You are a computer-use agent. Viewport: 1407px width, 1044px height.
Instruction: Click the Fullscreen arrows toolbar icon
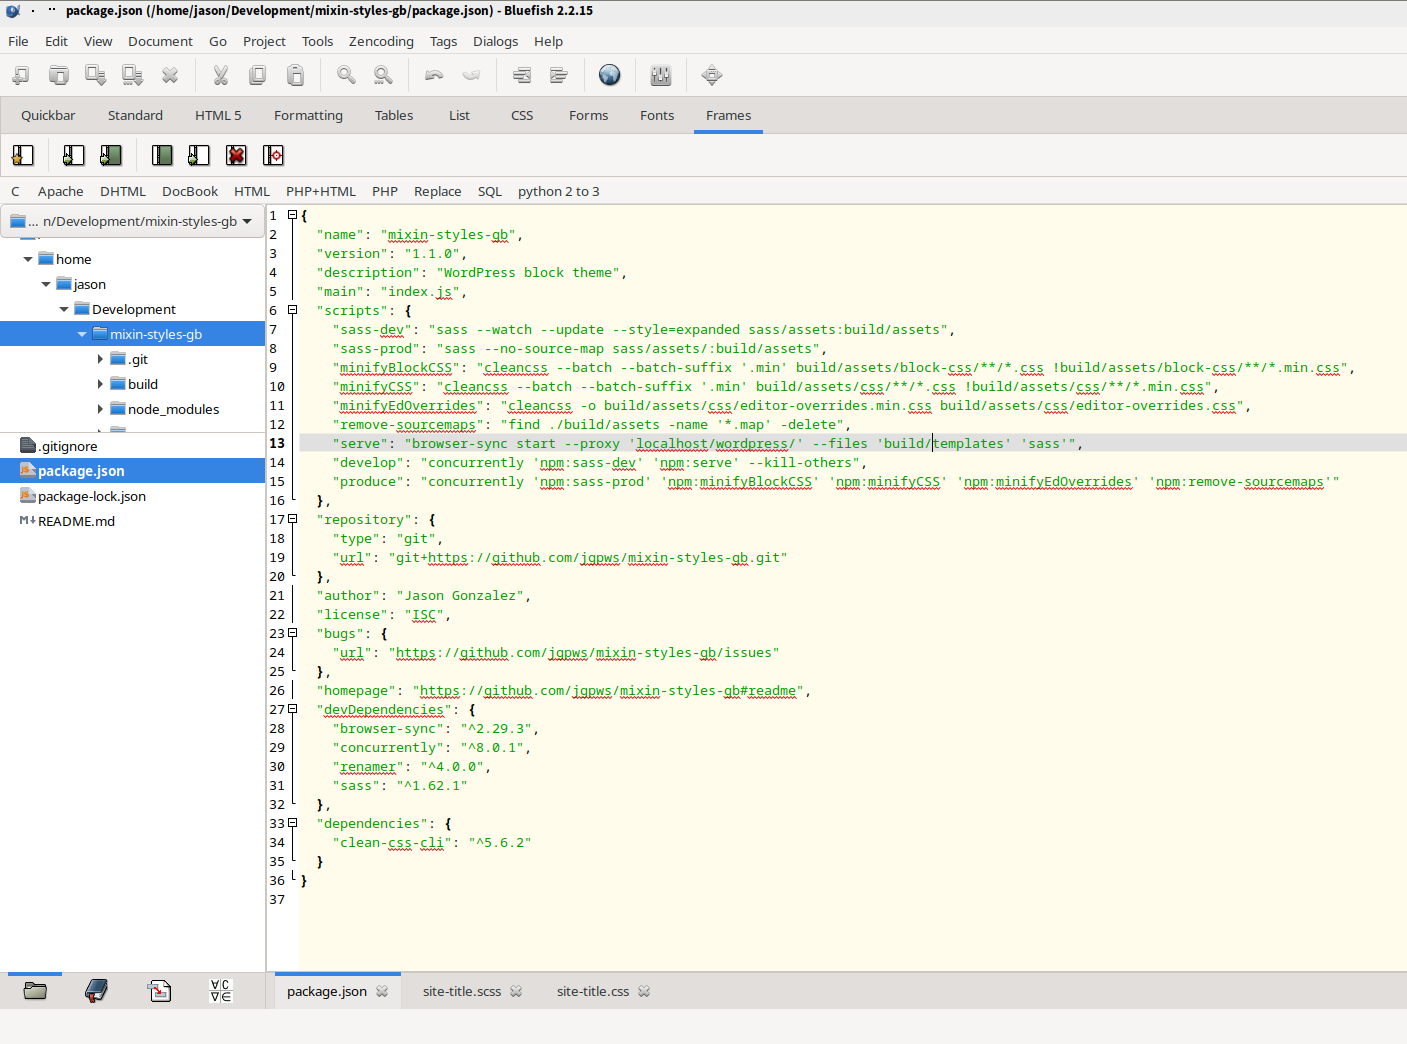pyautogui.click(x=712, y=75)
